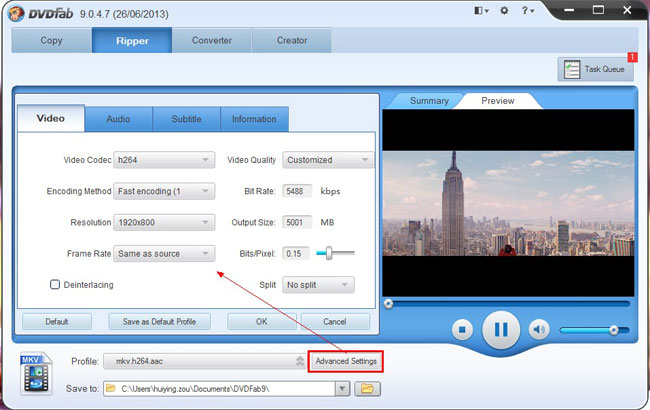
Task: Open the Task Queue list
Action: click(x=596, y=69)
